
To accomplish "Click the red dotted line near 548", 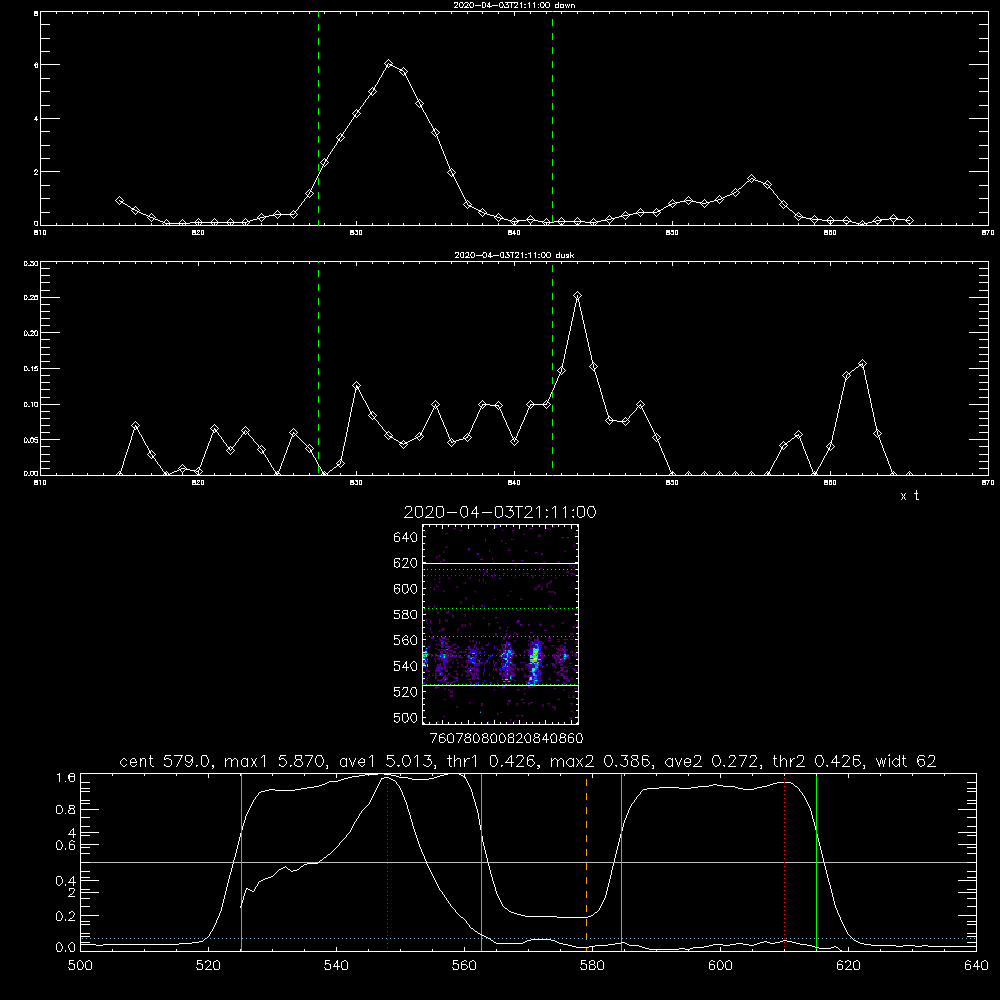I will point(388,862).
